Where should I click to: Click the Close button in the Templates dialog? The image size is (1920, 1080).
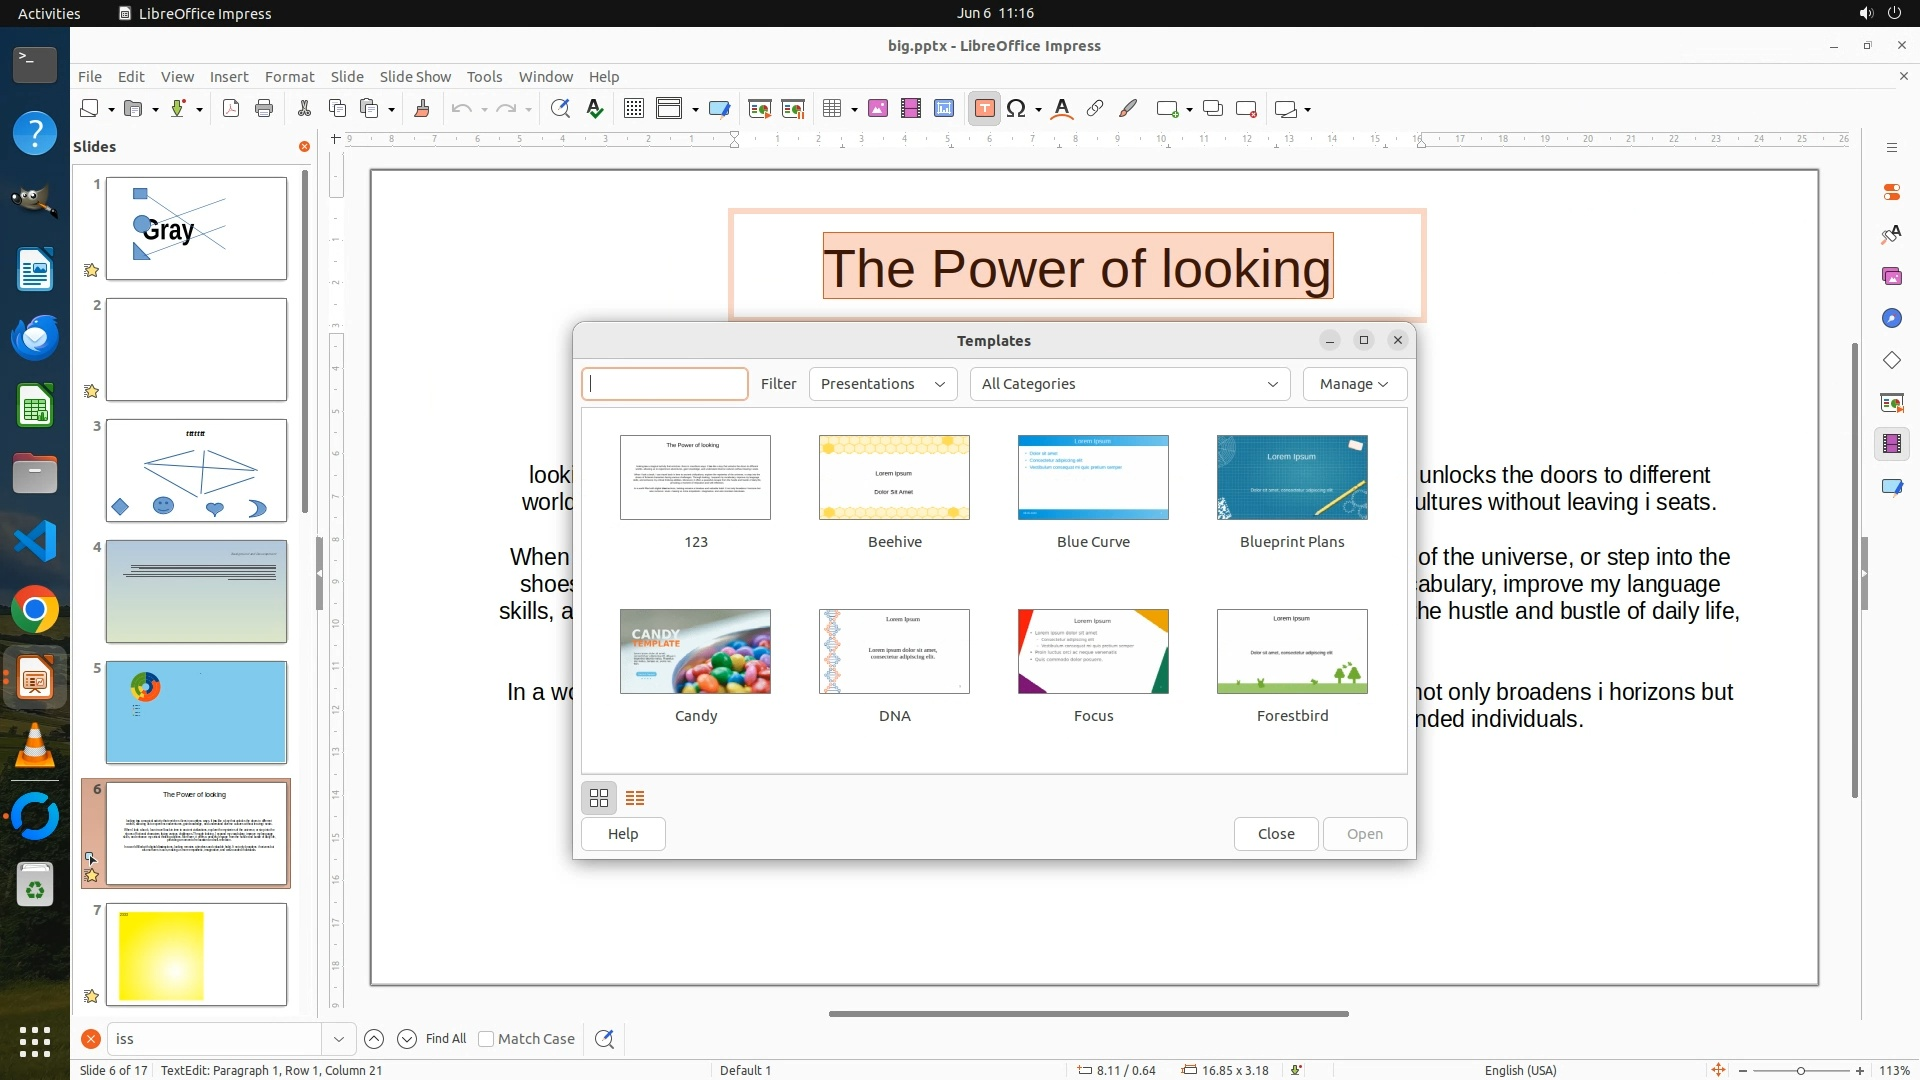point(1275,834)
